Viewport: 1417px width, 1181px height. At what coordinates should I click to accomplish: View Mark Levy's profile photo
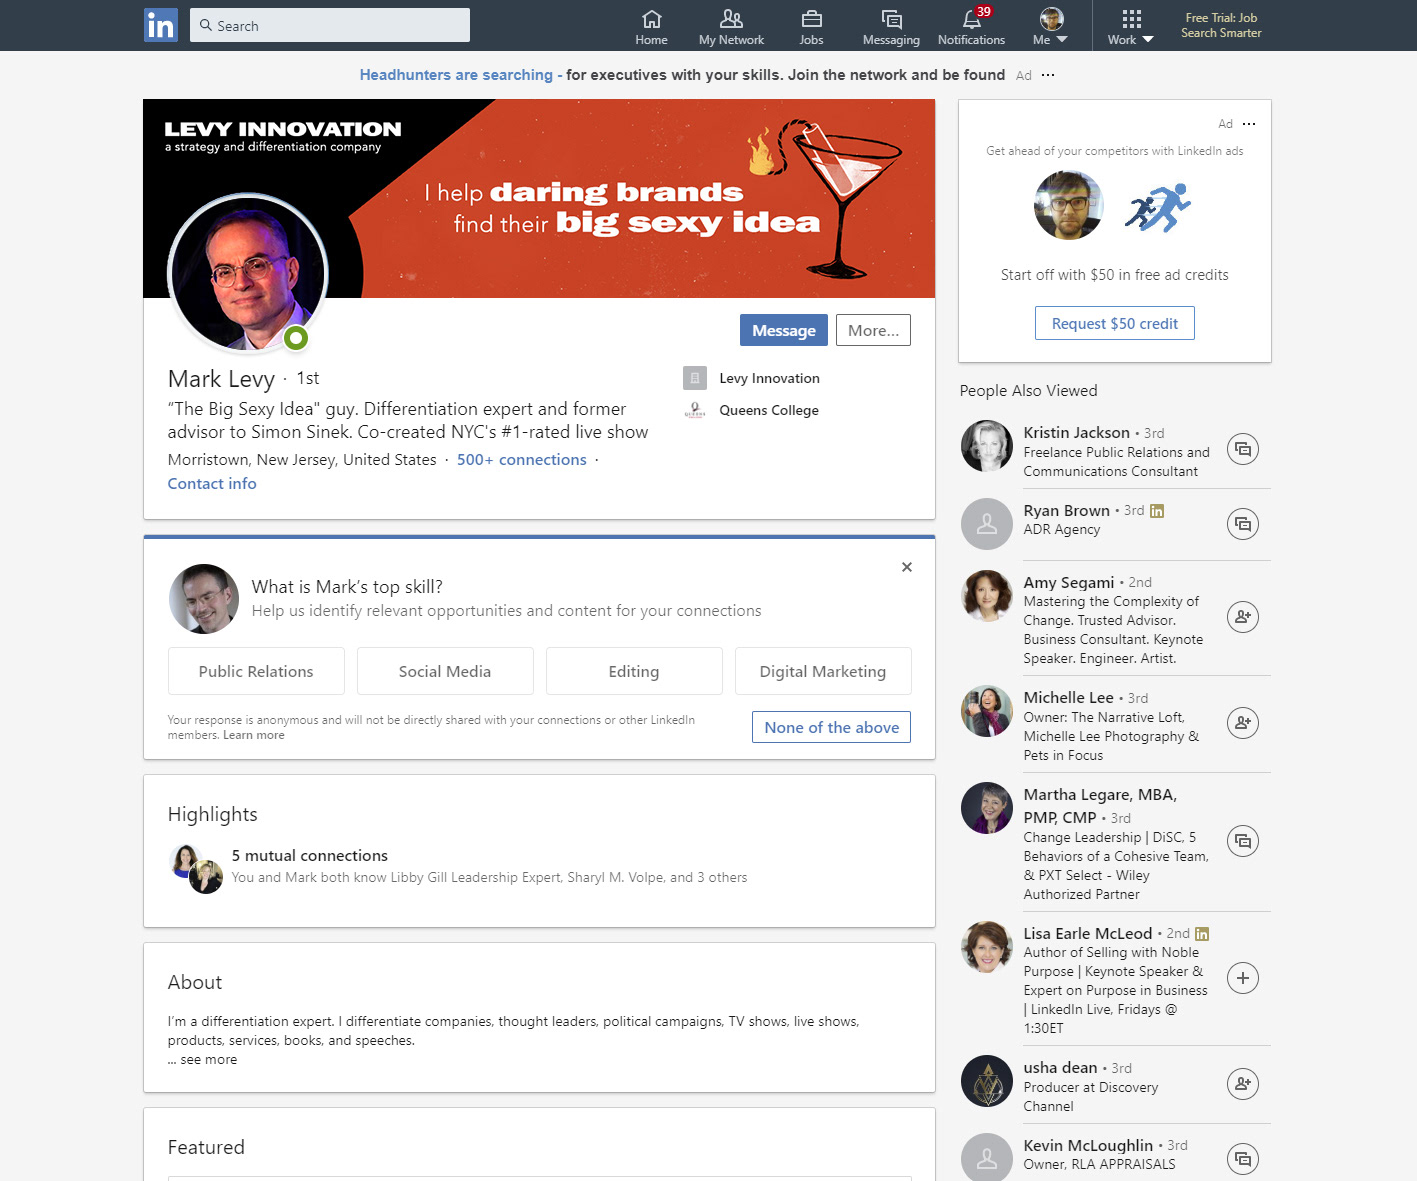(x=248, y=274)
